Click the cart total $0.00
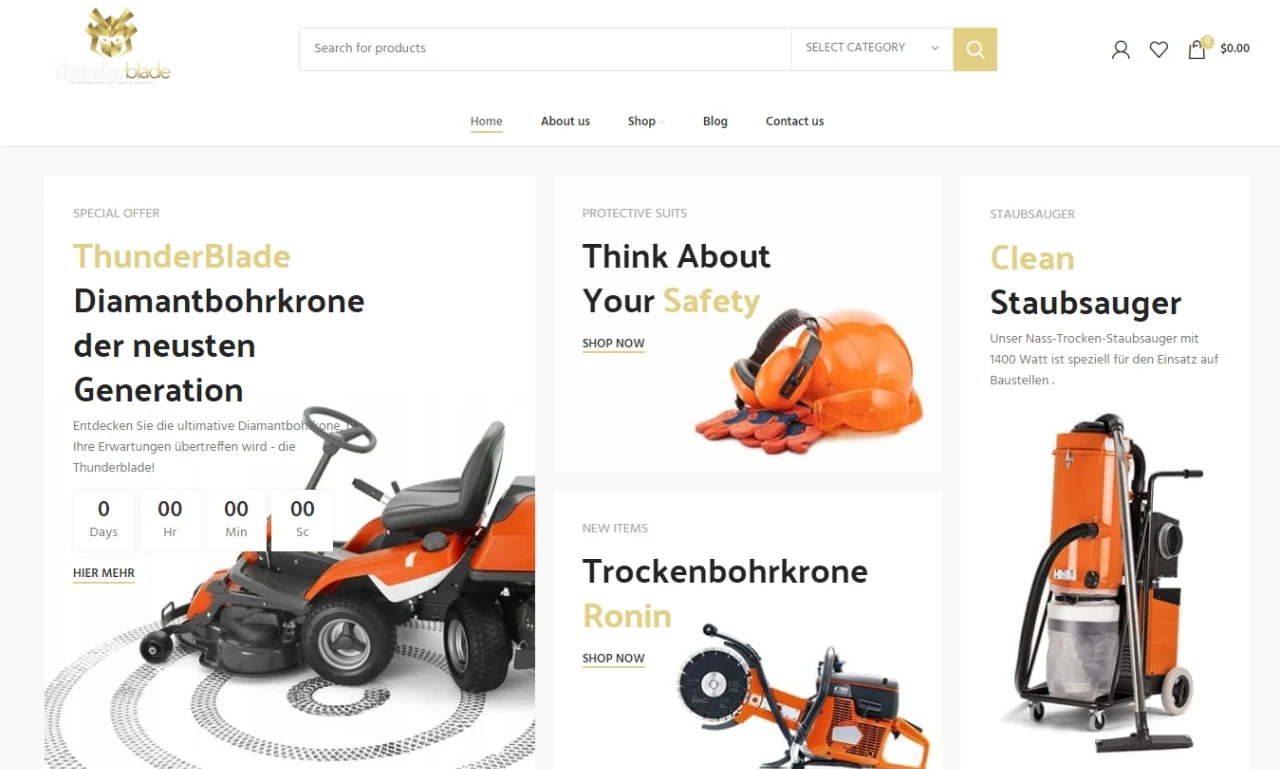The width and height of the screenshot is (1280, 769). tap(1235, 48)
